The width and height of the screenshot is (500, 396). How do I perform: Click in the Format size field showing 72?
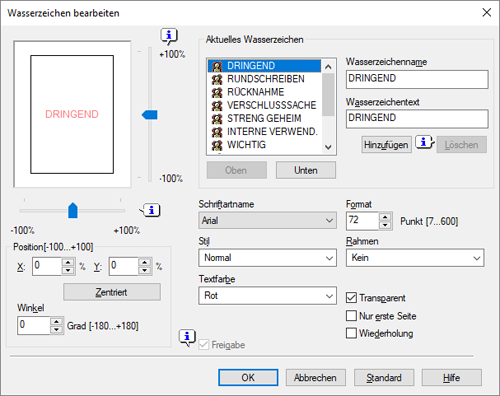[x=363, y=221]
